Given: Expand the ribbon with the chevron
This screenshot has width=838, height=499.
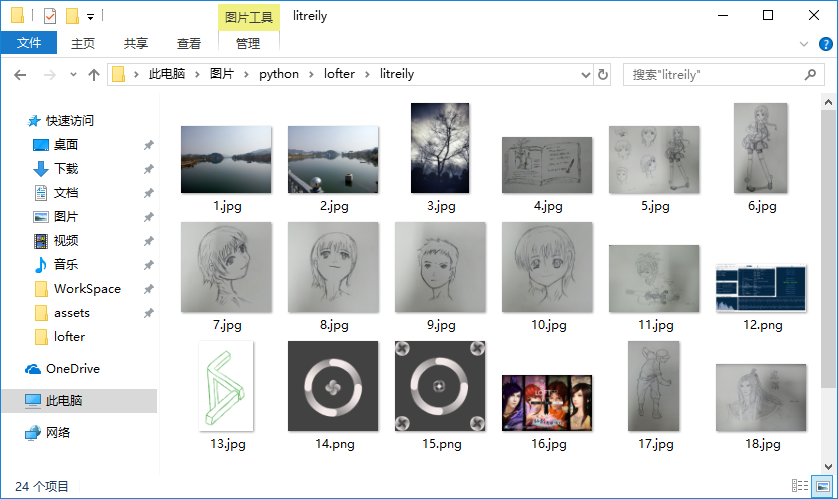Looking at the screenshot, I should click(804, 44).
